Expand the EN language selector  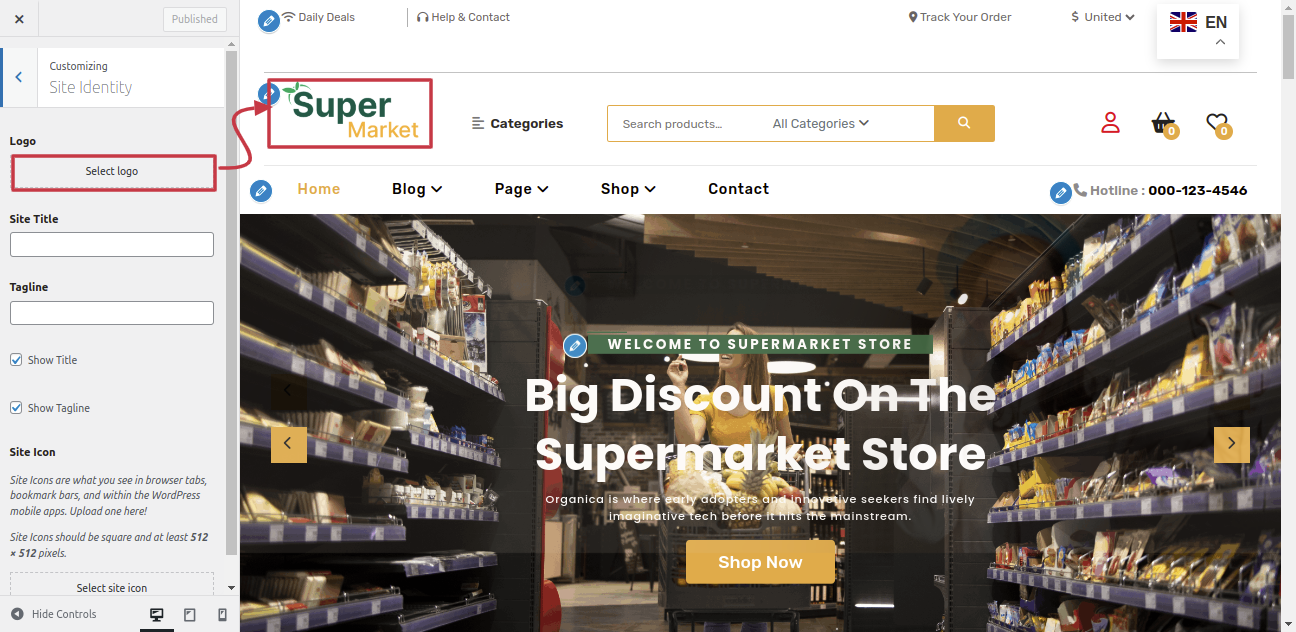pos(1198,30)
